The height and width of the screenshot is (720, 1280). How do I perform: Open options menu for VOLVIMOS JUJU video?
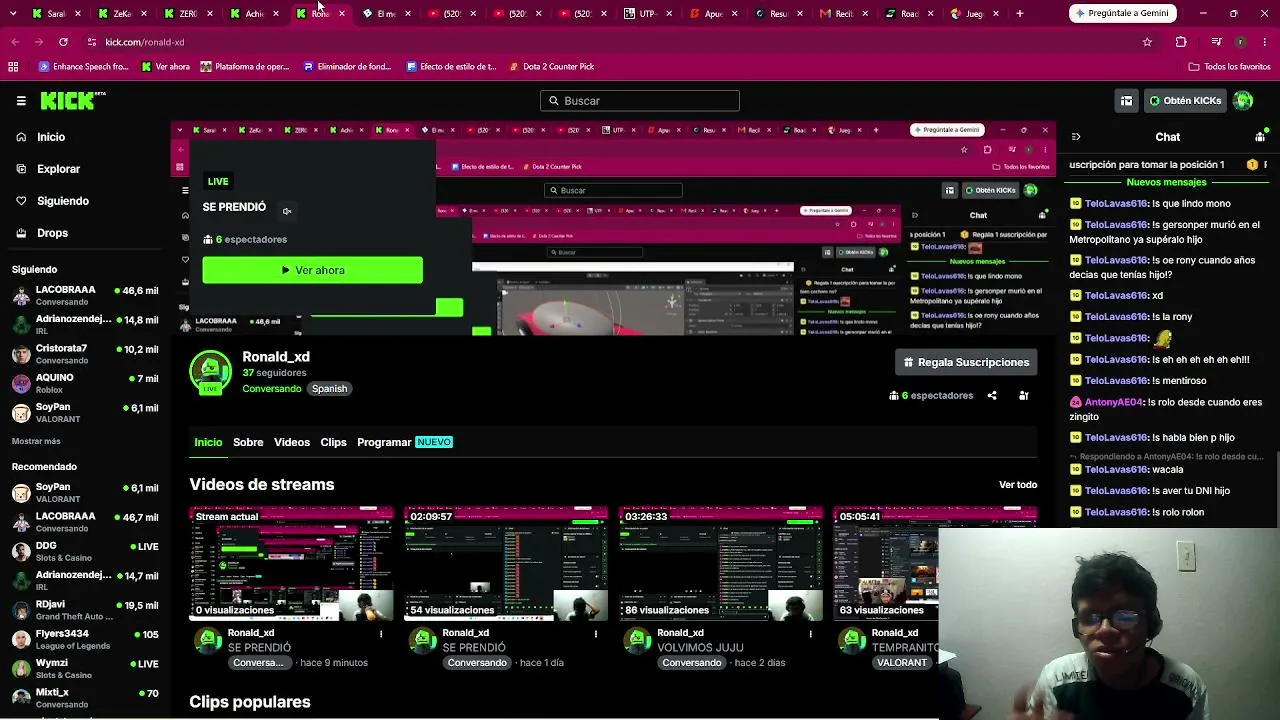click(811, 634)
